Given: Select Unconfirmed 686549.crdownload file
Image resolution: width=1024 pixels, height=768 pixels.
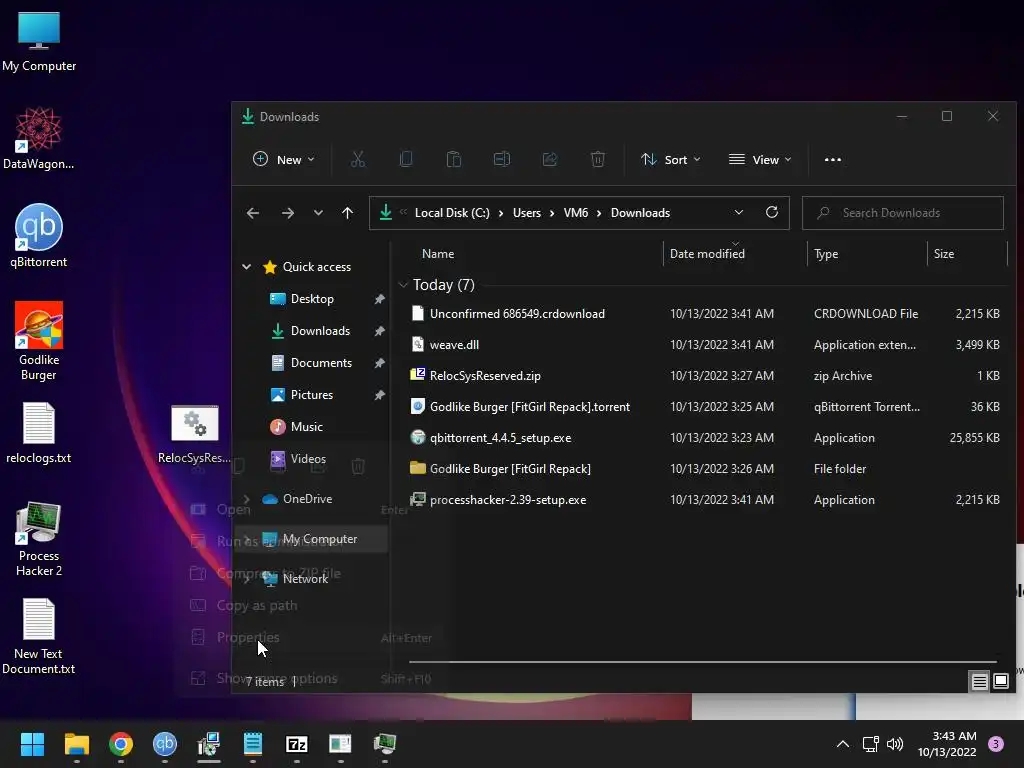Looking at the screenshot, I should 705,313.
